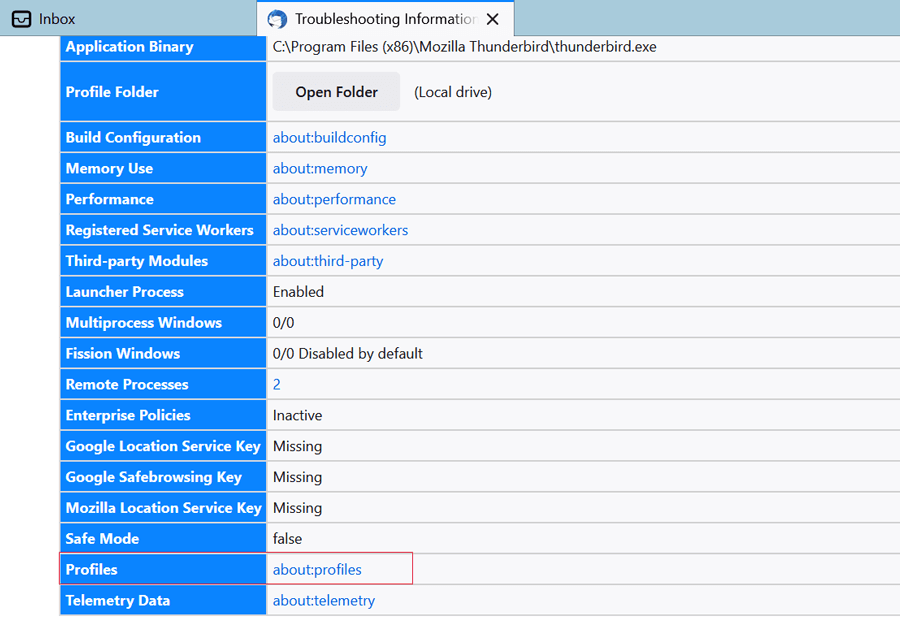The height and width of the screenshot is (640, 900).
Task: Click Missing value for Google Location Service Key
Action: [297, 447]
